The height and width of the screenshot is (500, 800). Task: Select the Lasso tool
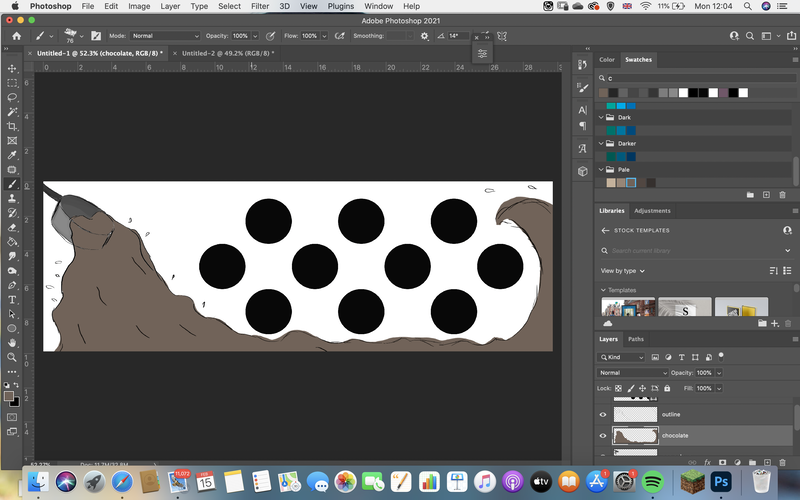tap(12, 97)
